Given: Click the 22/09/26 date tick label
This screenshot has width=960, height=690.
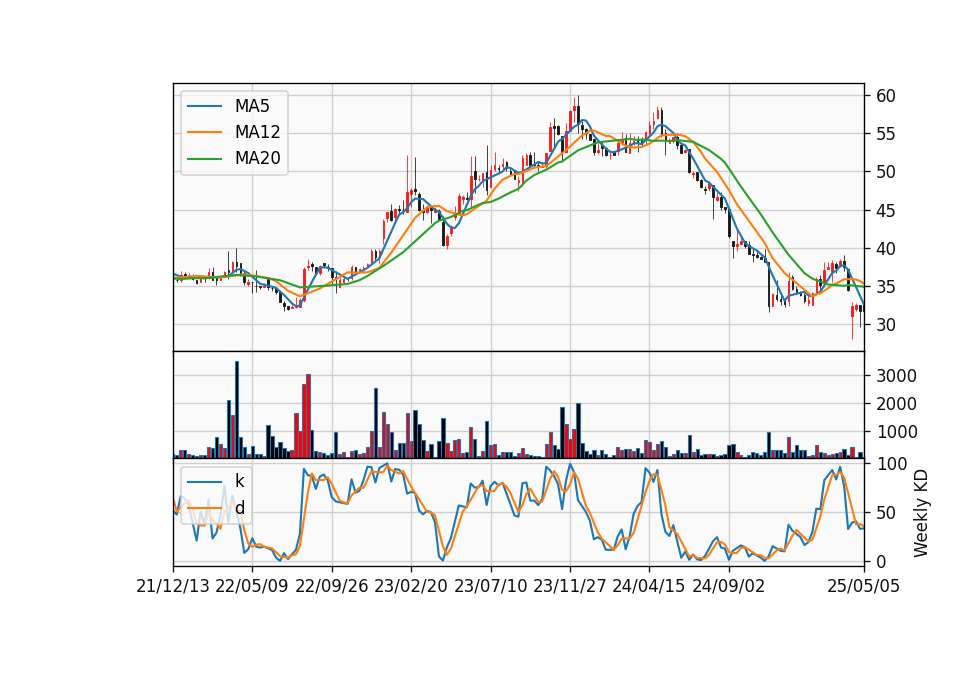Looking at the screenshot, I should tap(332, 586).
